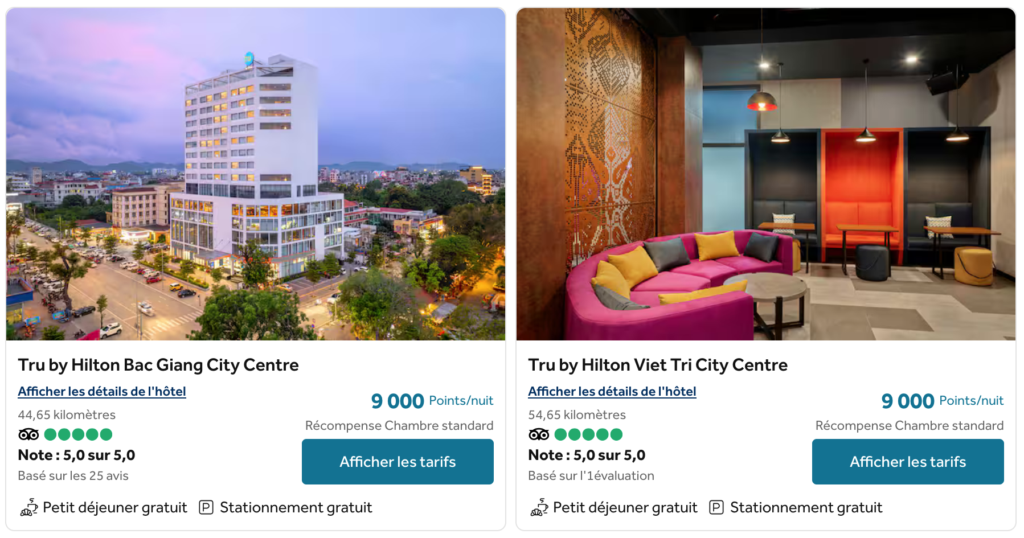Click Bac Giang free breakfast icon

[29, 507]
